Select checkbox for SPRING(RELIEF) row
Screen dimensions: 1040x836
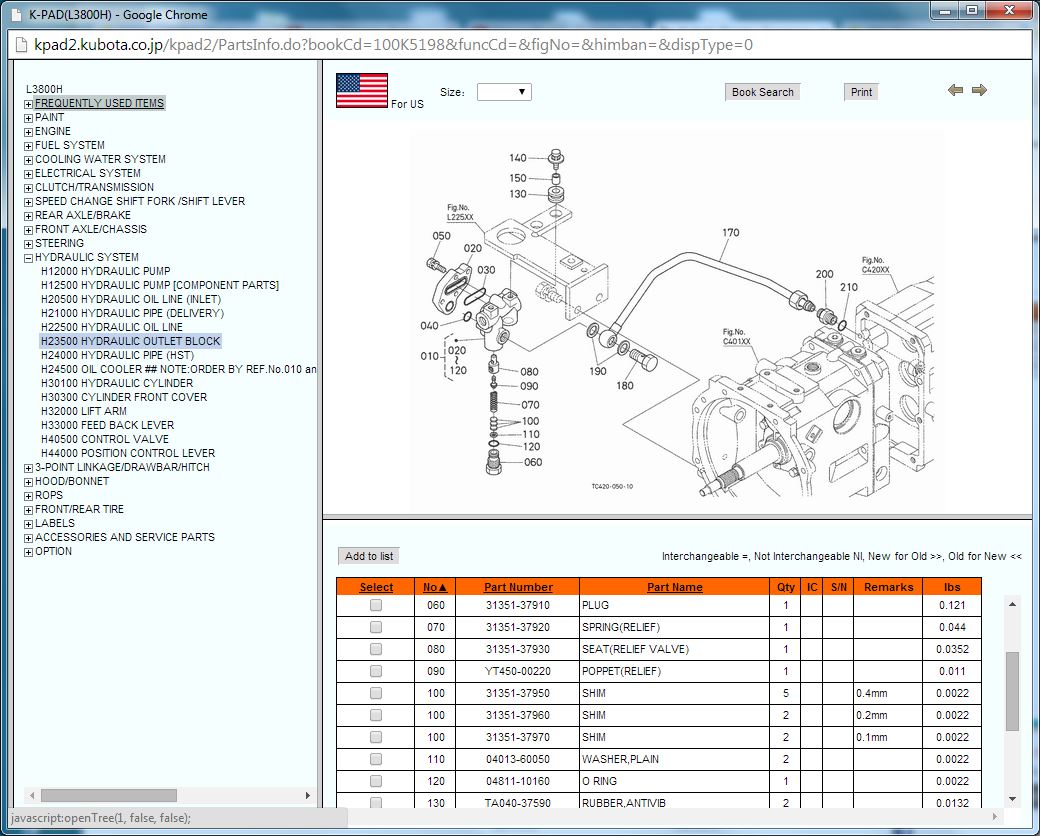(x=376, y=627)
